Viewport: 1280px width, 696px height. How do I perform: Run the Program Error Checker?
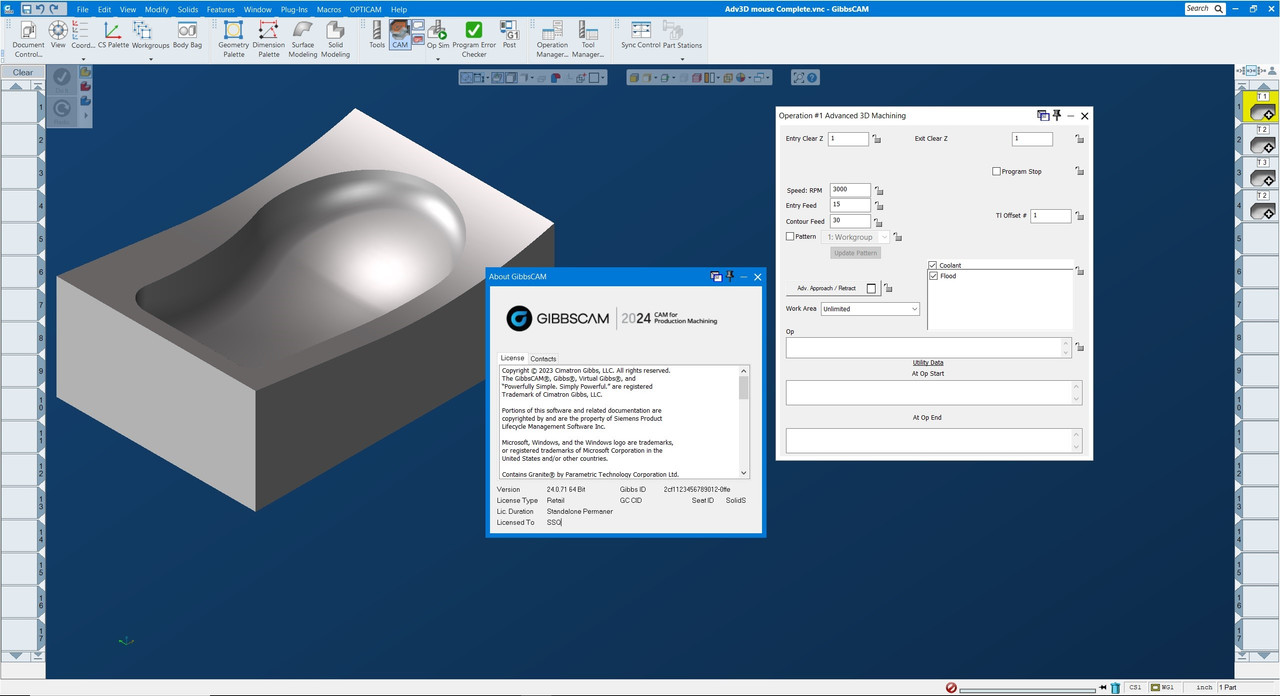(x=474, y=39)
